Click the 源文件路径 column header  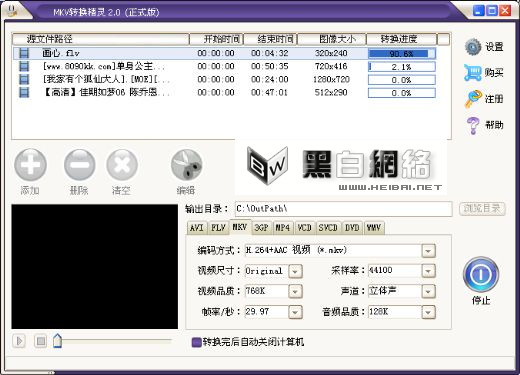click(x=101, y=39)
